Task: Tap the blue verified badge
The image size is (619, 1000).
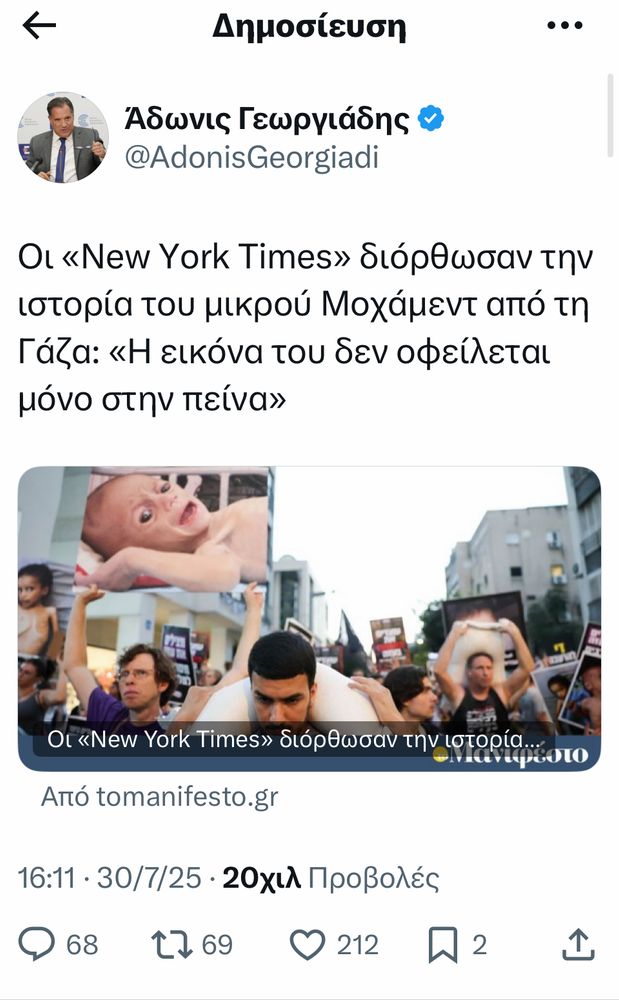Action: [430, 119]
